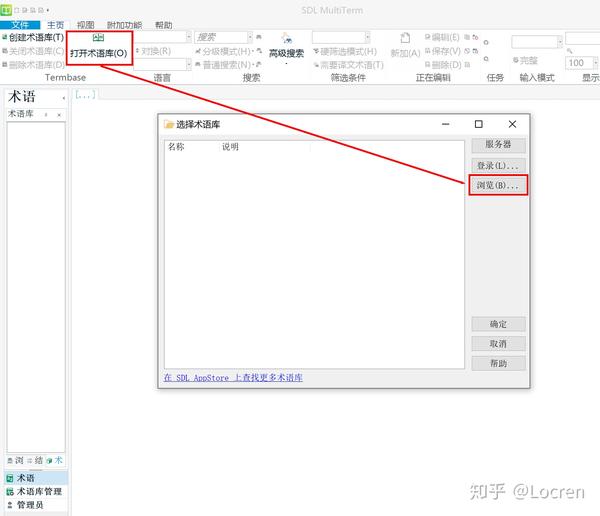
Task: Switch to the 术 termbases tab in the side panel
Action: click(x=55, y=460)
